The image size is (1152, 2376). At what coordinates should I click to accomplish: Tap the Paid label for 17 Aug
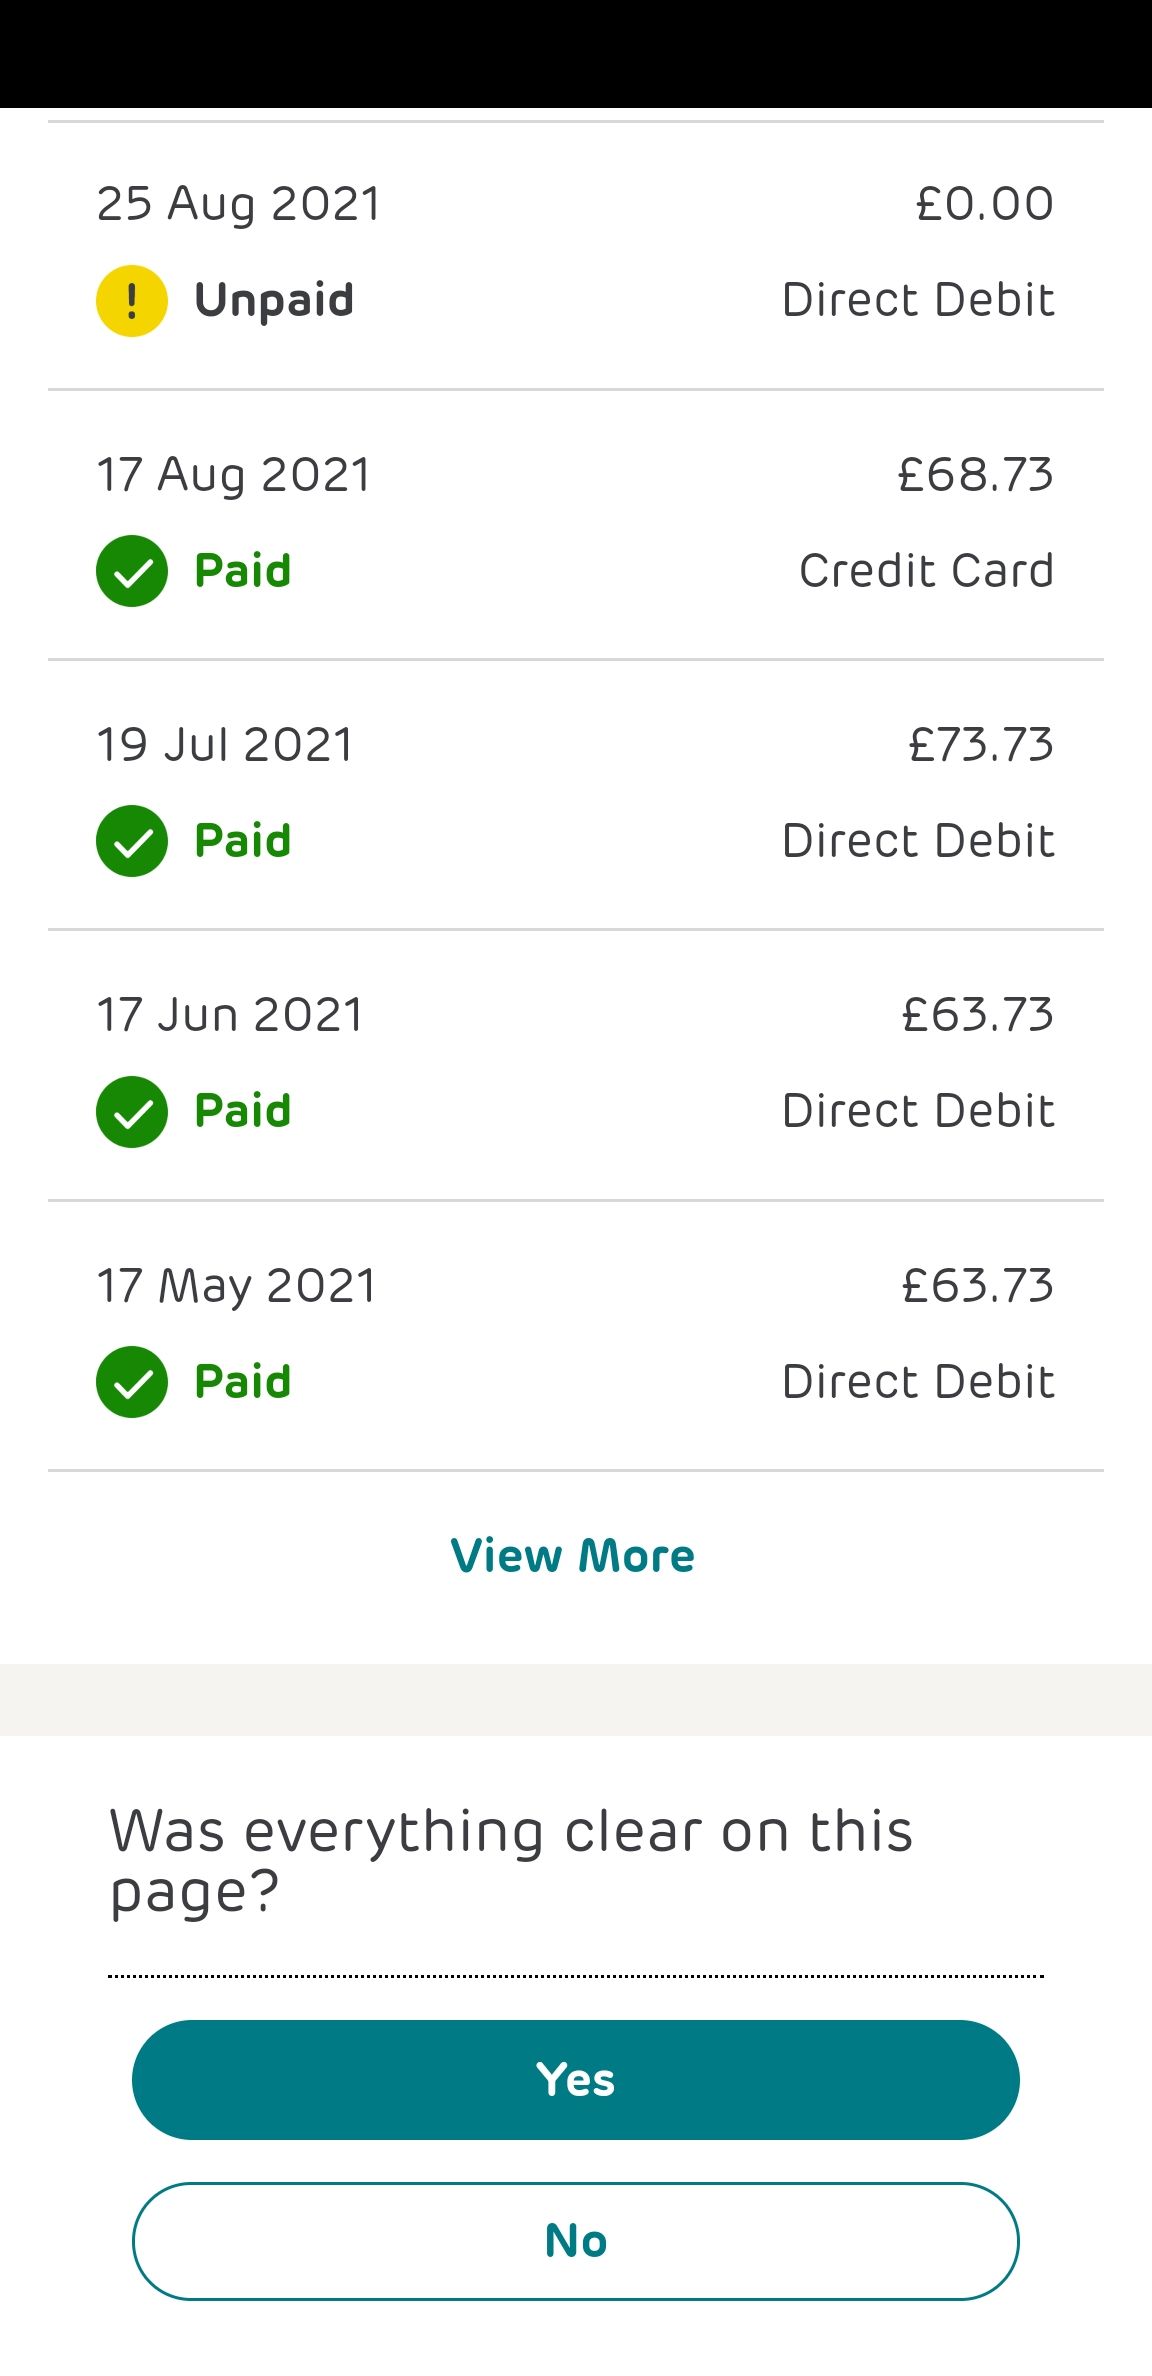pyautogui.click(x=243, y=571)
